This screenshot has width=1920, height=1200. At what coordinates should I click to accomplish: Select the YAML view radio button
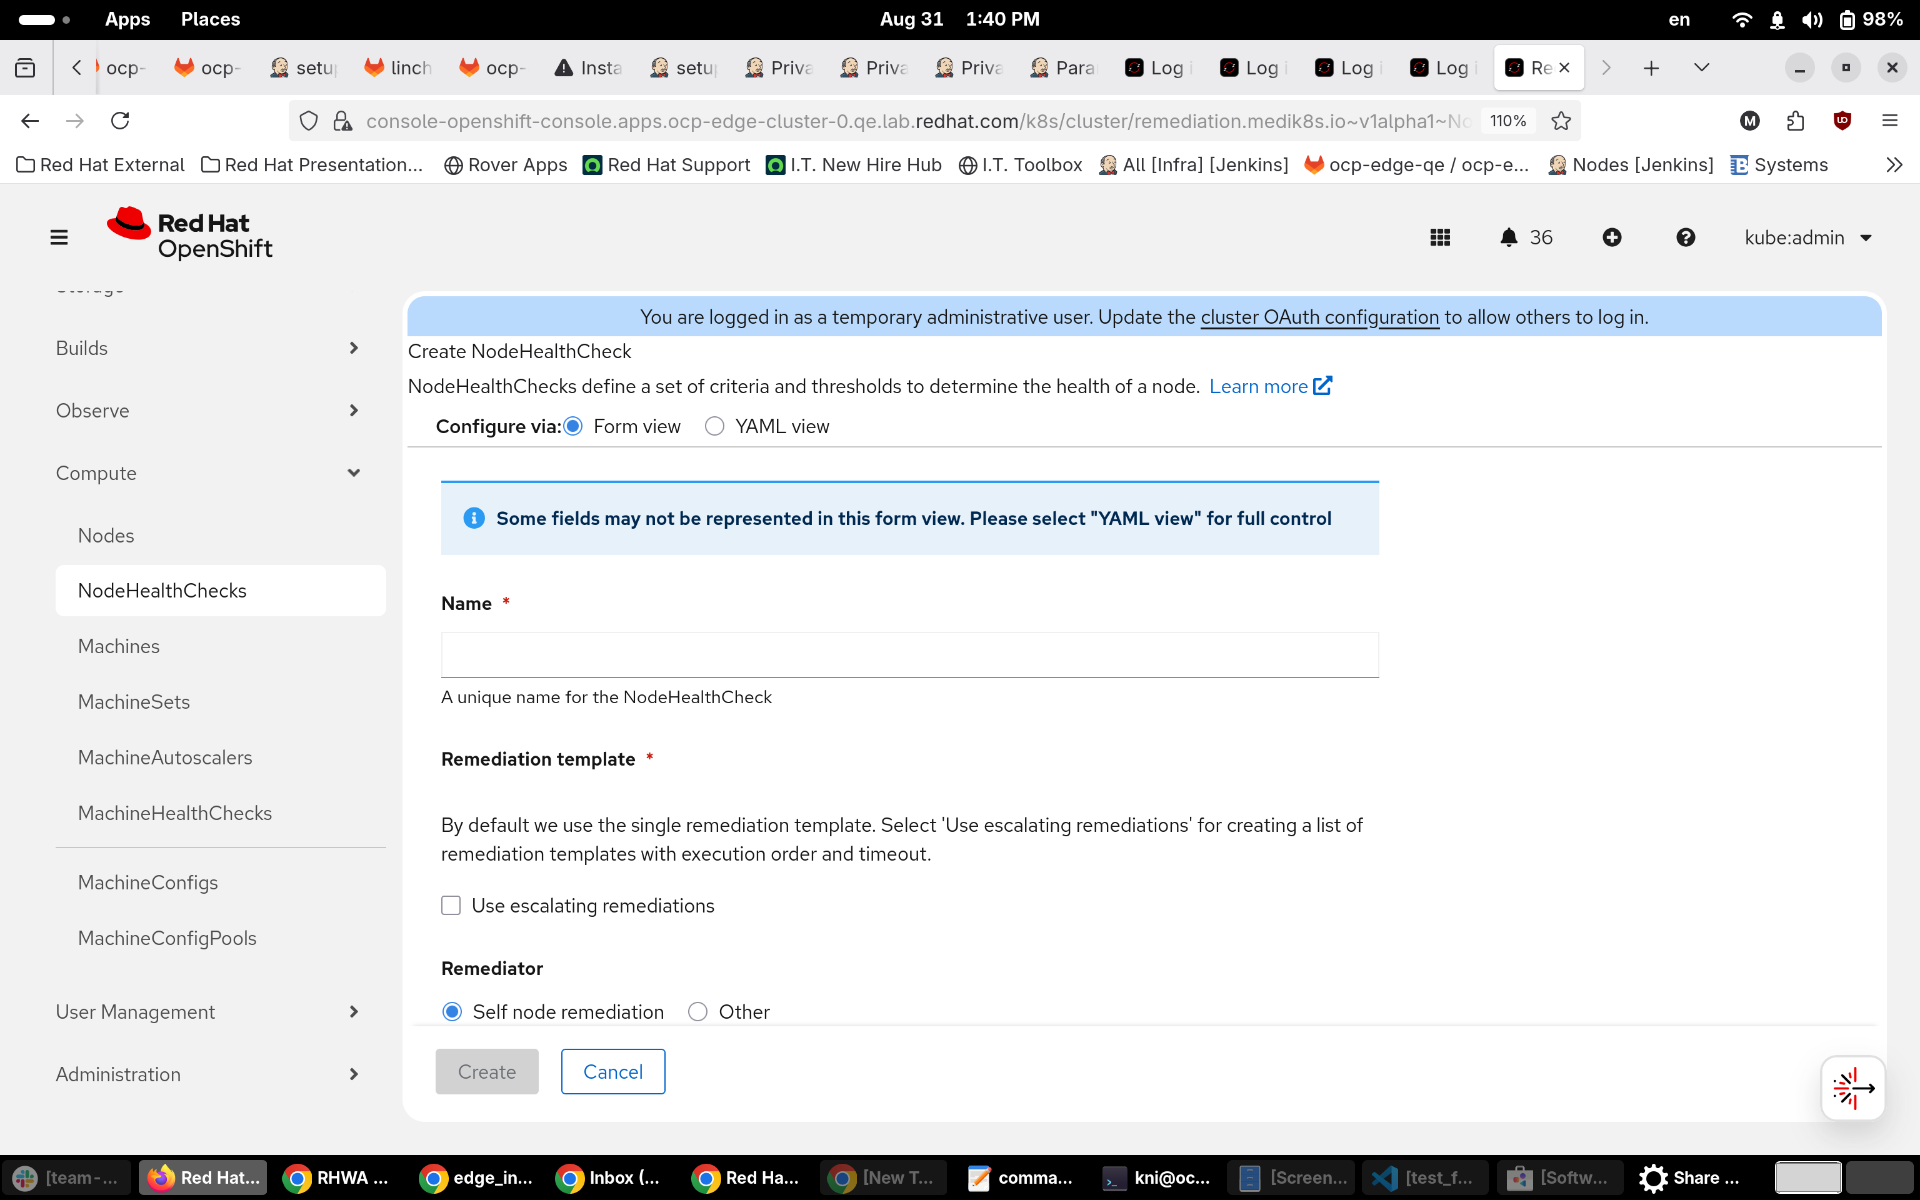714,426
